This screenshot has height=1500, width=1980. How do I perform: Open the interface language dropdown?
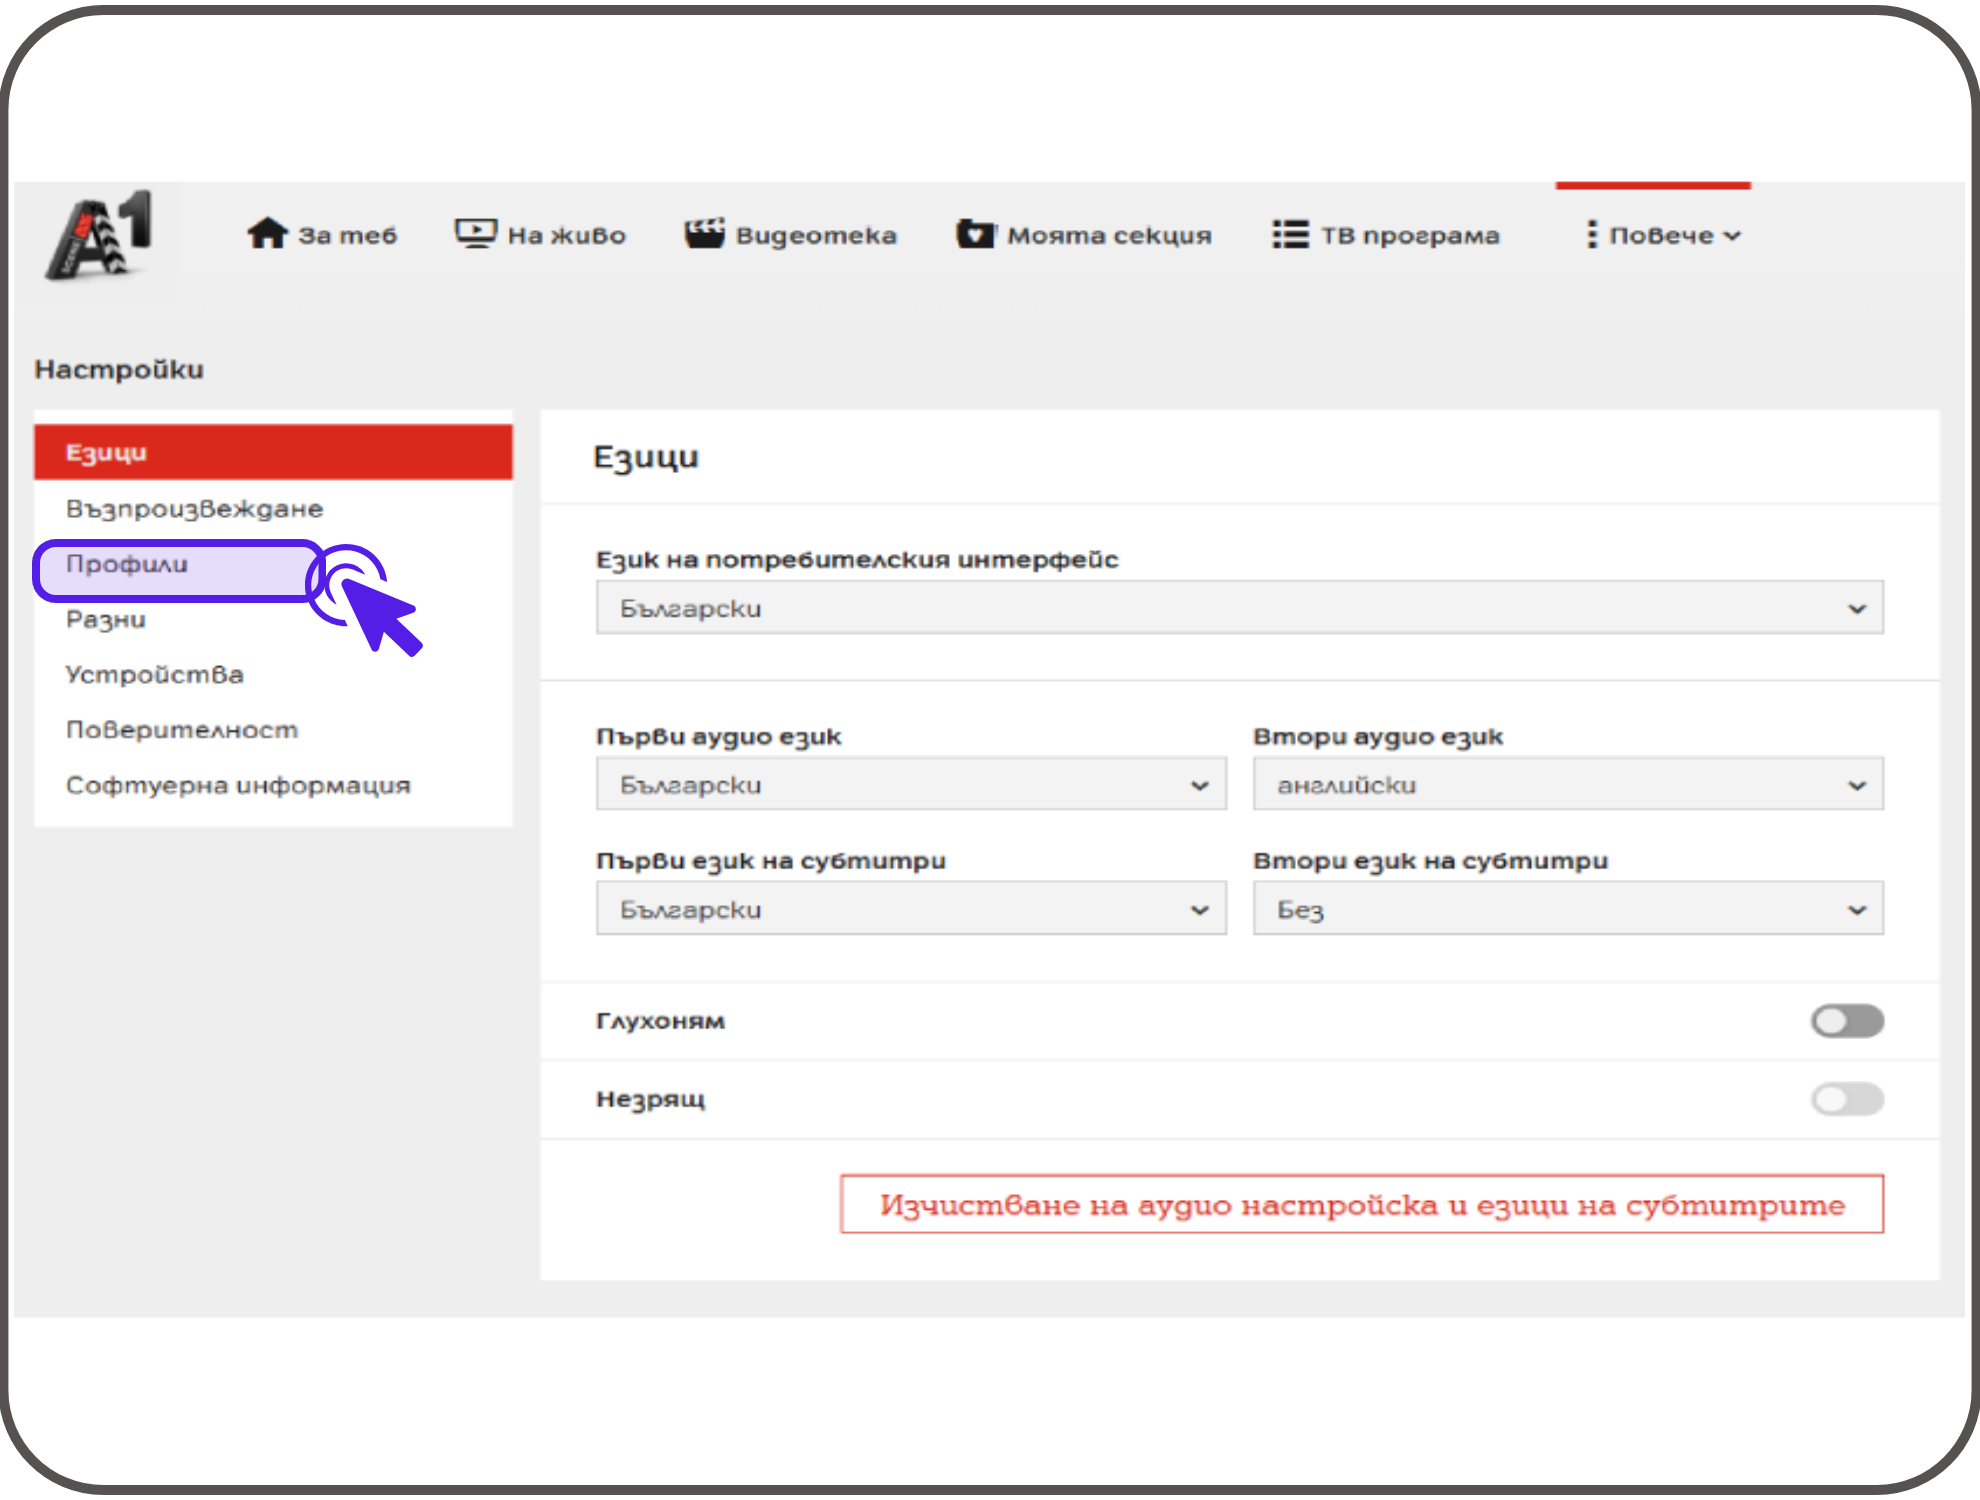click(1239, 608)
